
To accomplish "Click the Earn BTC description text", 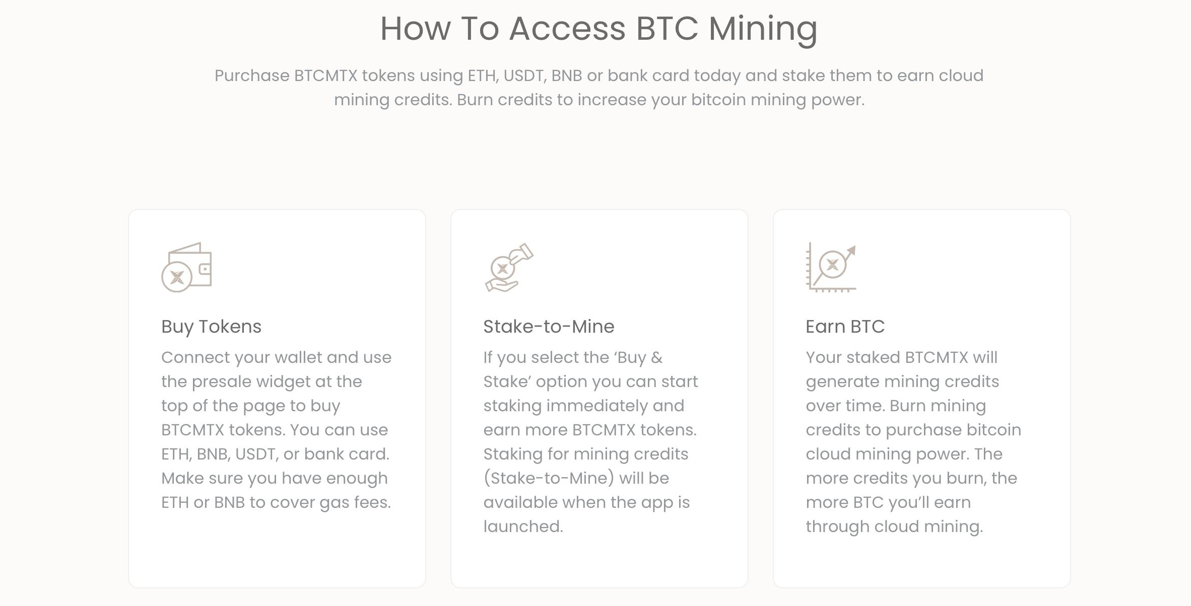I will [912, 442].
